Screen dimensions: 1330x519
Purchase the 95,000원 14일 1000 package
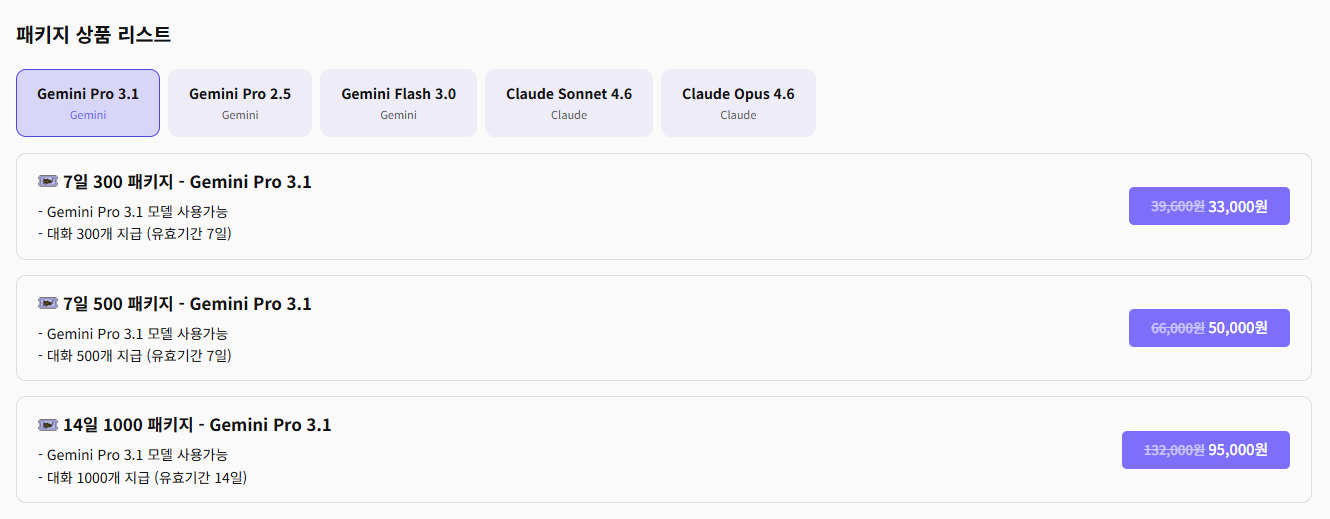(1205, 450)
